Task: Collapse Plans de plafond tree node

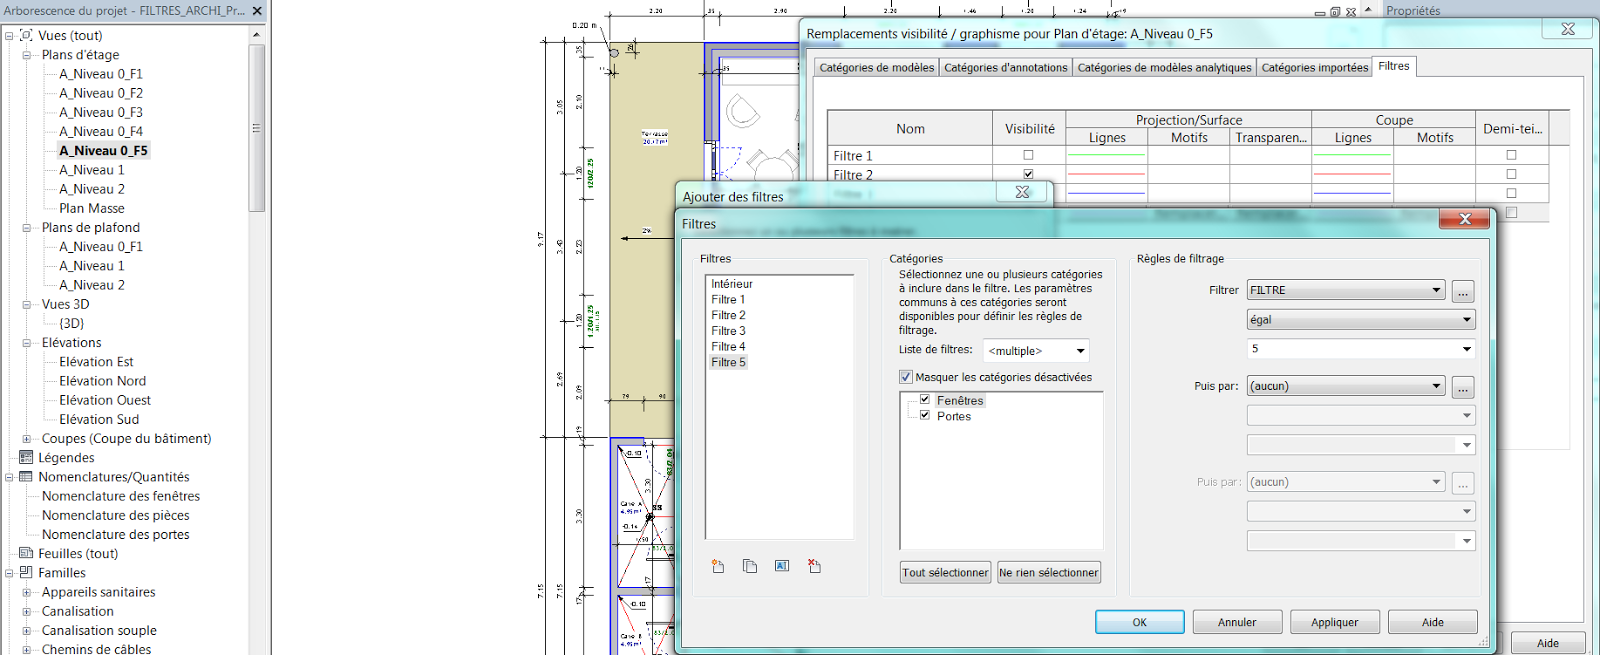Action: (27, 228)
